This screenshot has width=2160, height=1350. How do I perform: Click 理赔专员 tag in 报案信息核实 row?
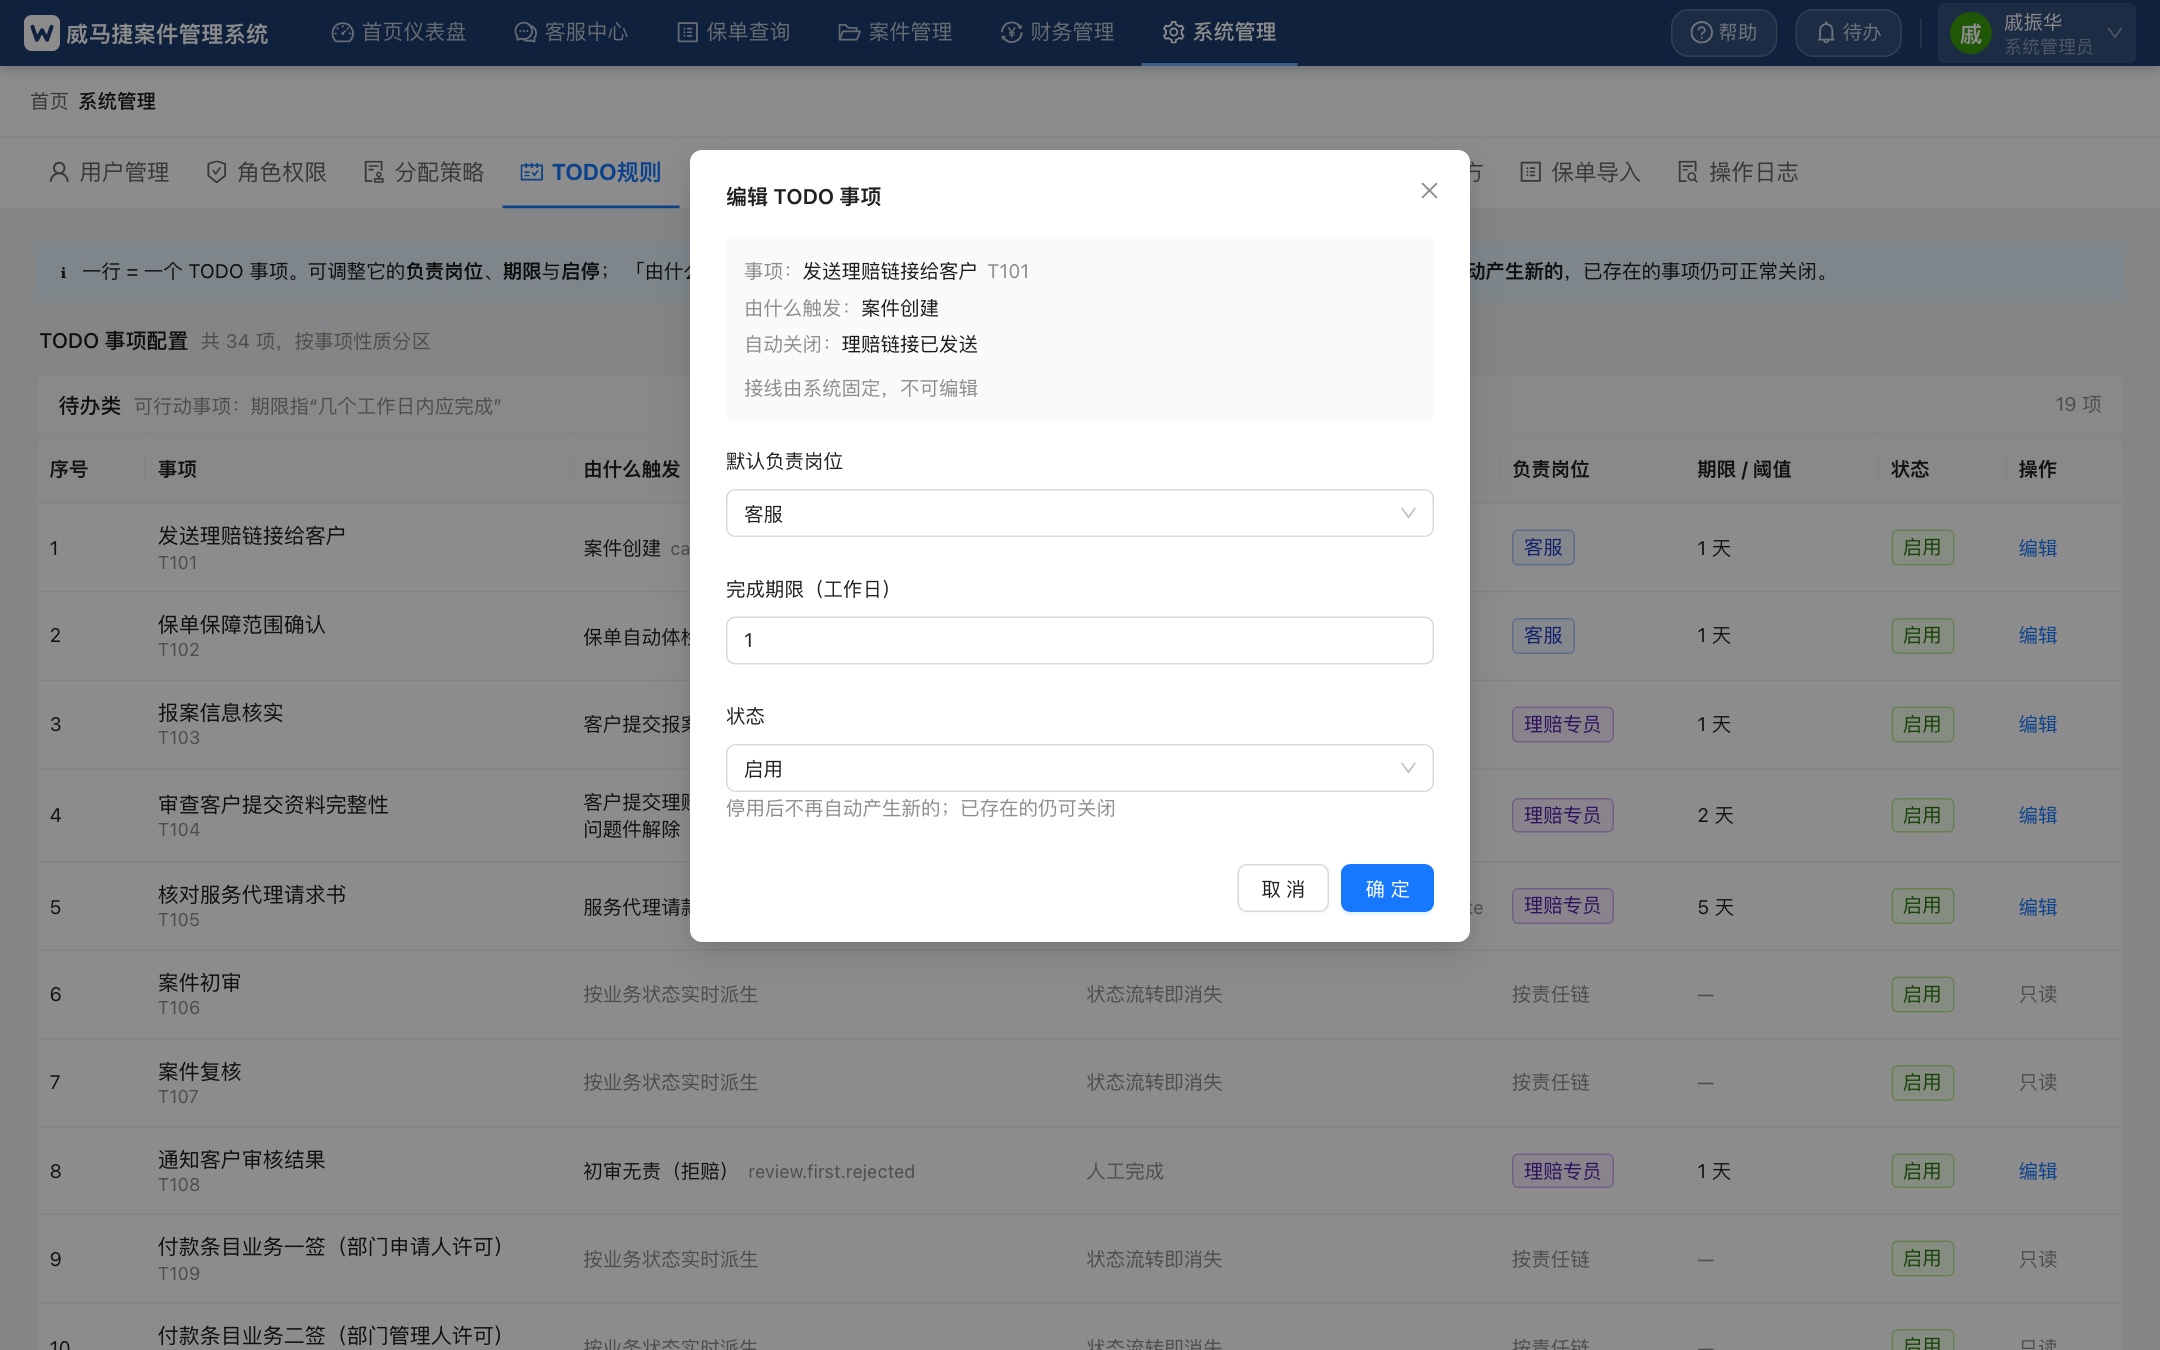click(x=1562, y=724)
